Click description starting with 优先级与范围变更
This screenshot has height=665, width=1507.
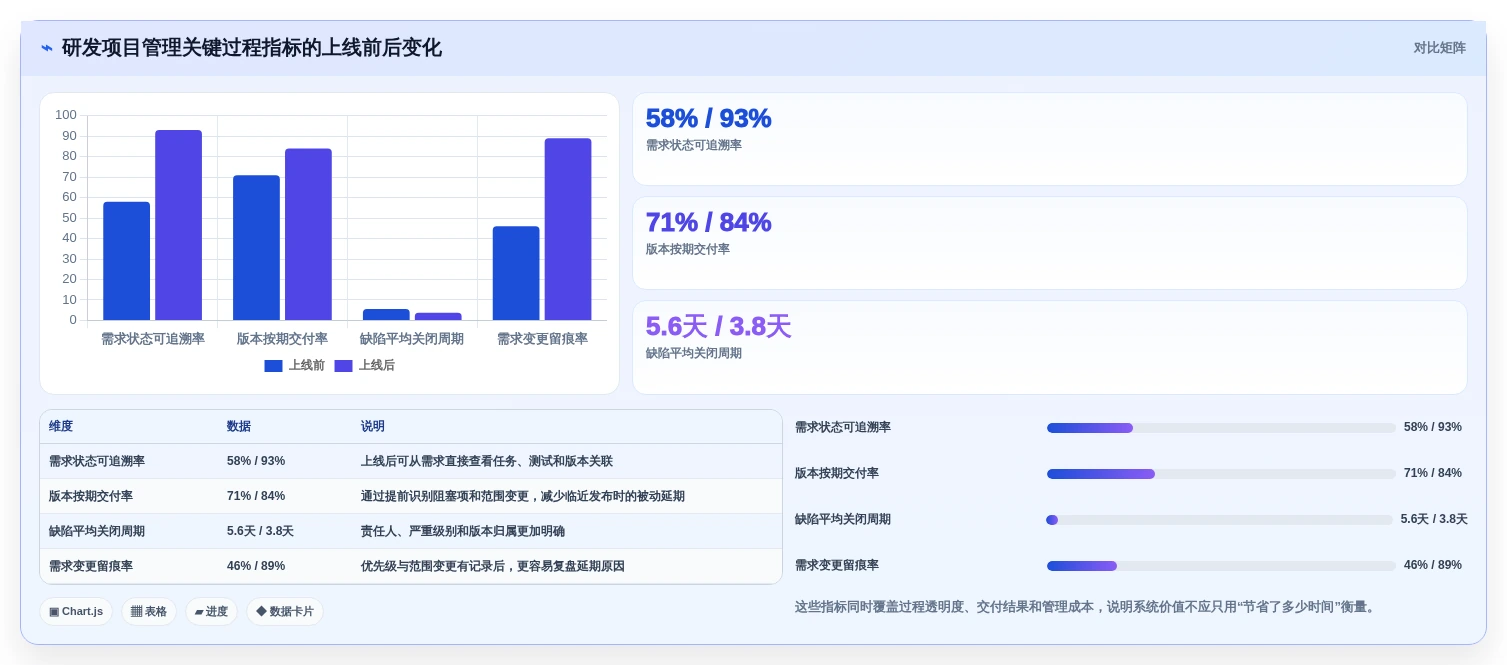493,566
